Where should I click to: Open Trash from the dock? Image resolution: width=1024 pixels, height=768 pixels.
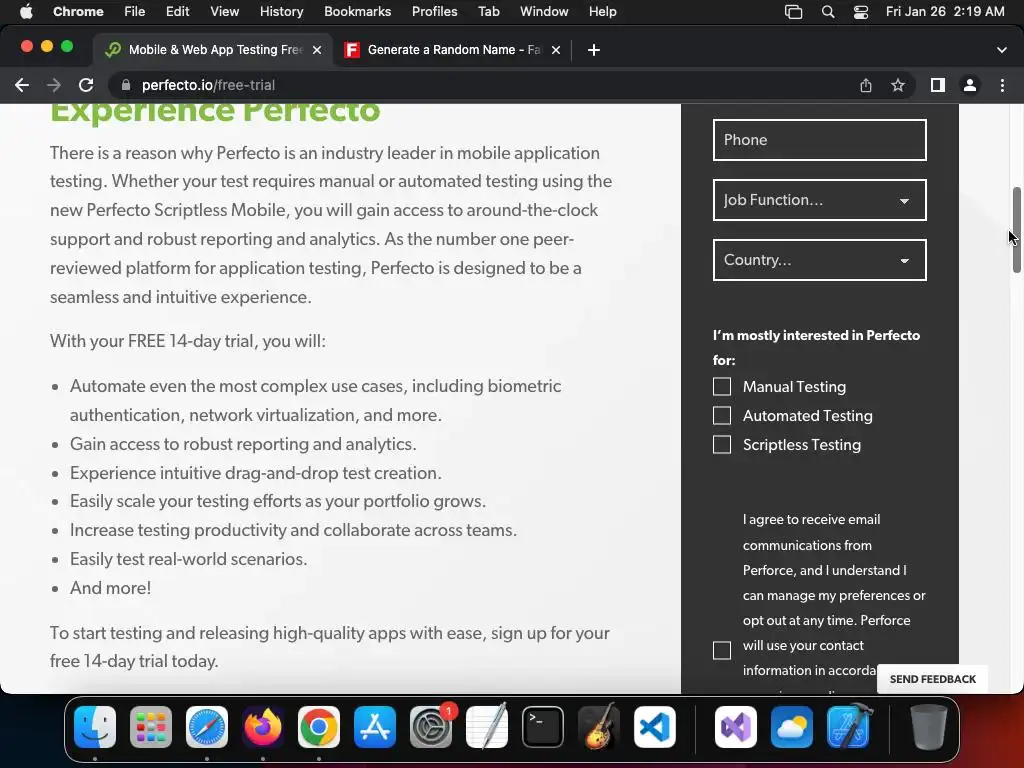tap(929, 727)
